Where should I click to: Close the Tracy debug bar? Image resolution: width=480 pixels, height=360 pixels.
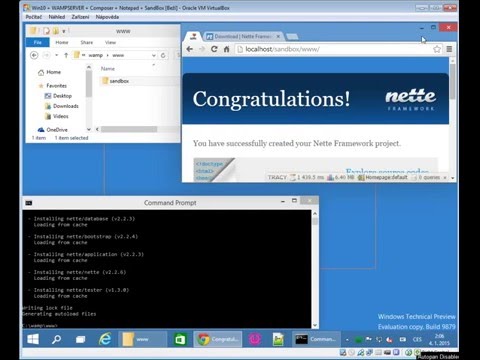(445, 178)
